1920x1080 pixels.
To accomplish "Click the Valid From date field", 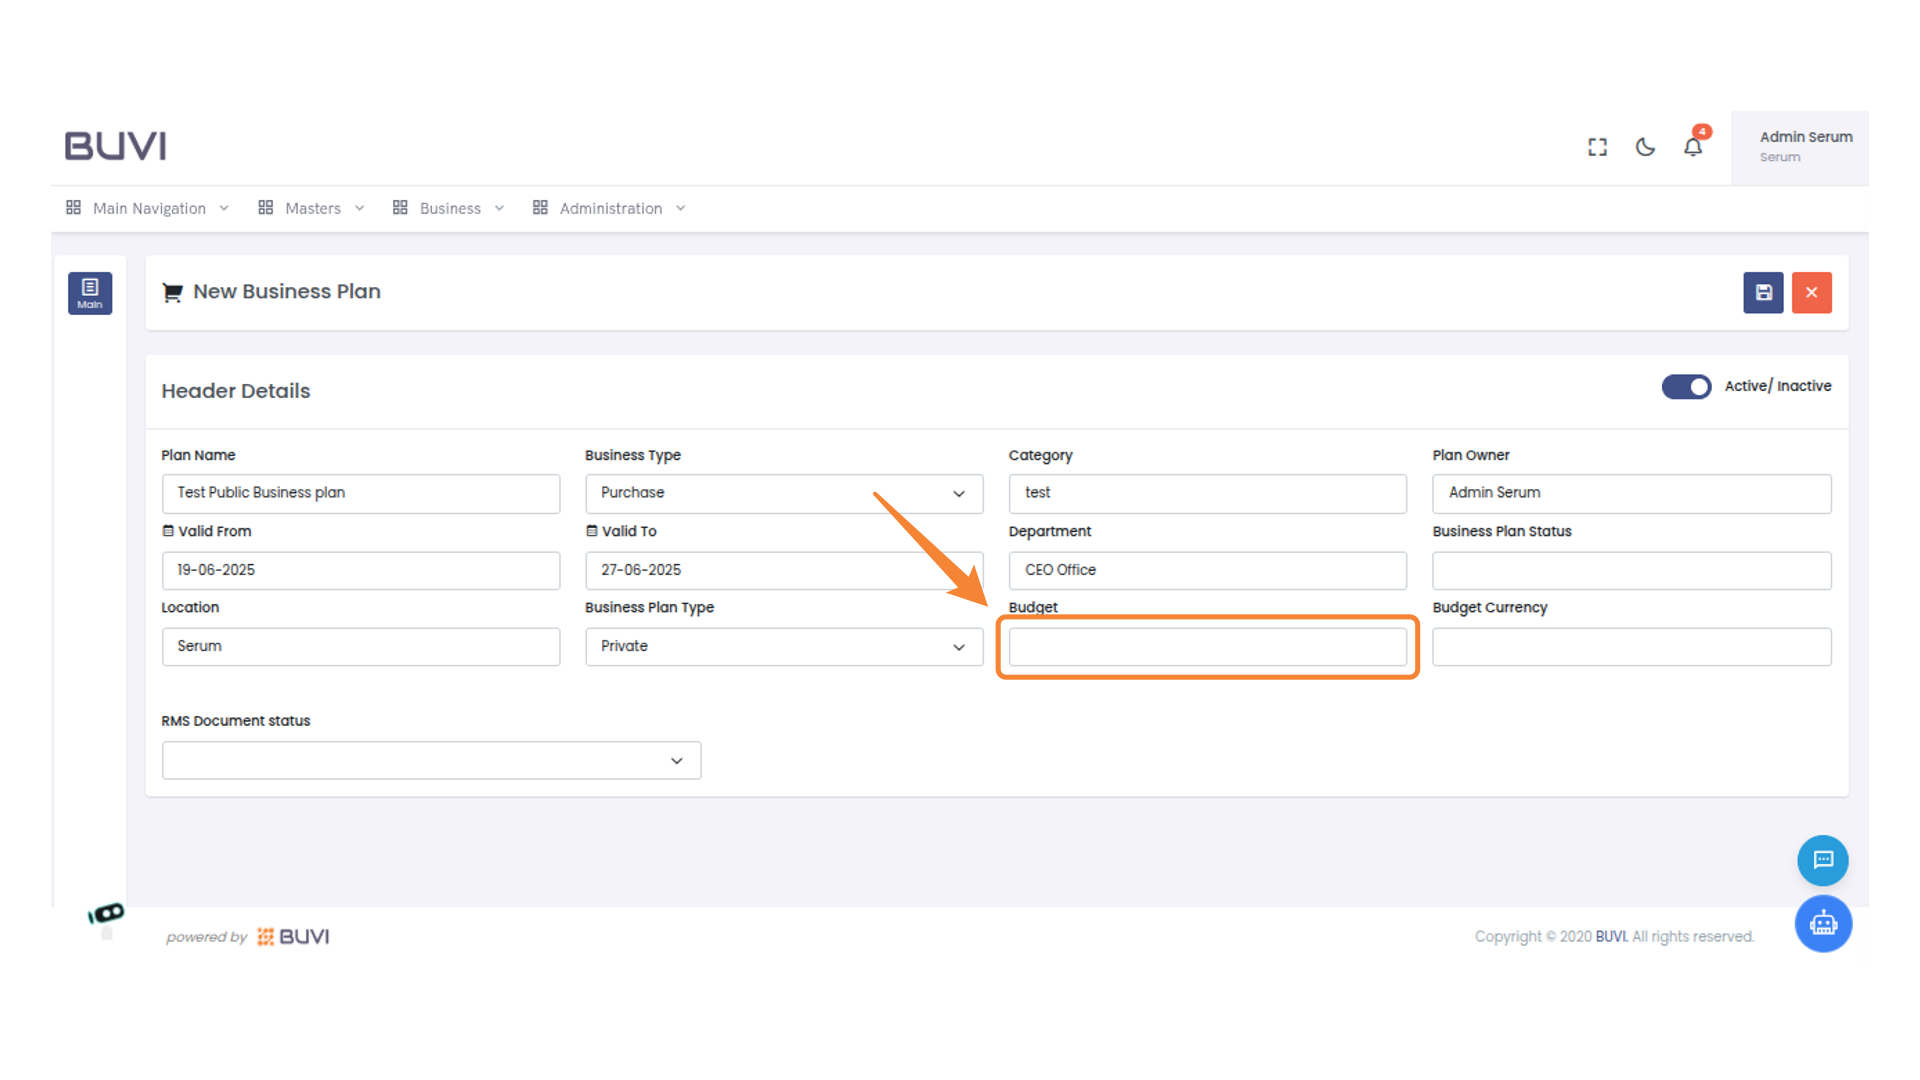I will tap(360, 570).
